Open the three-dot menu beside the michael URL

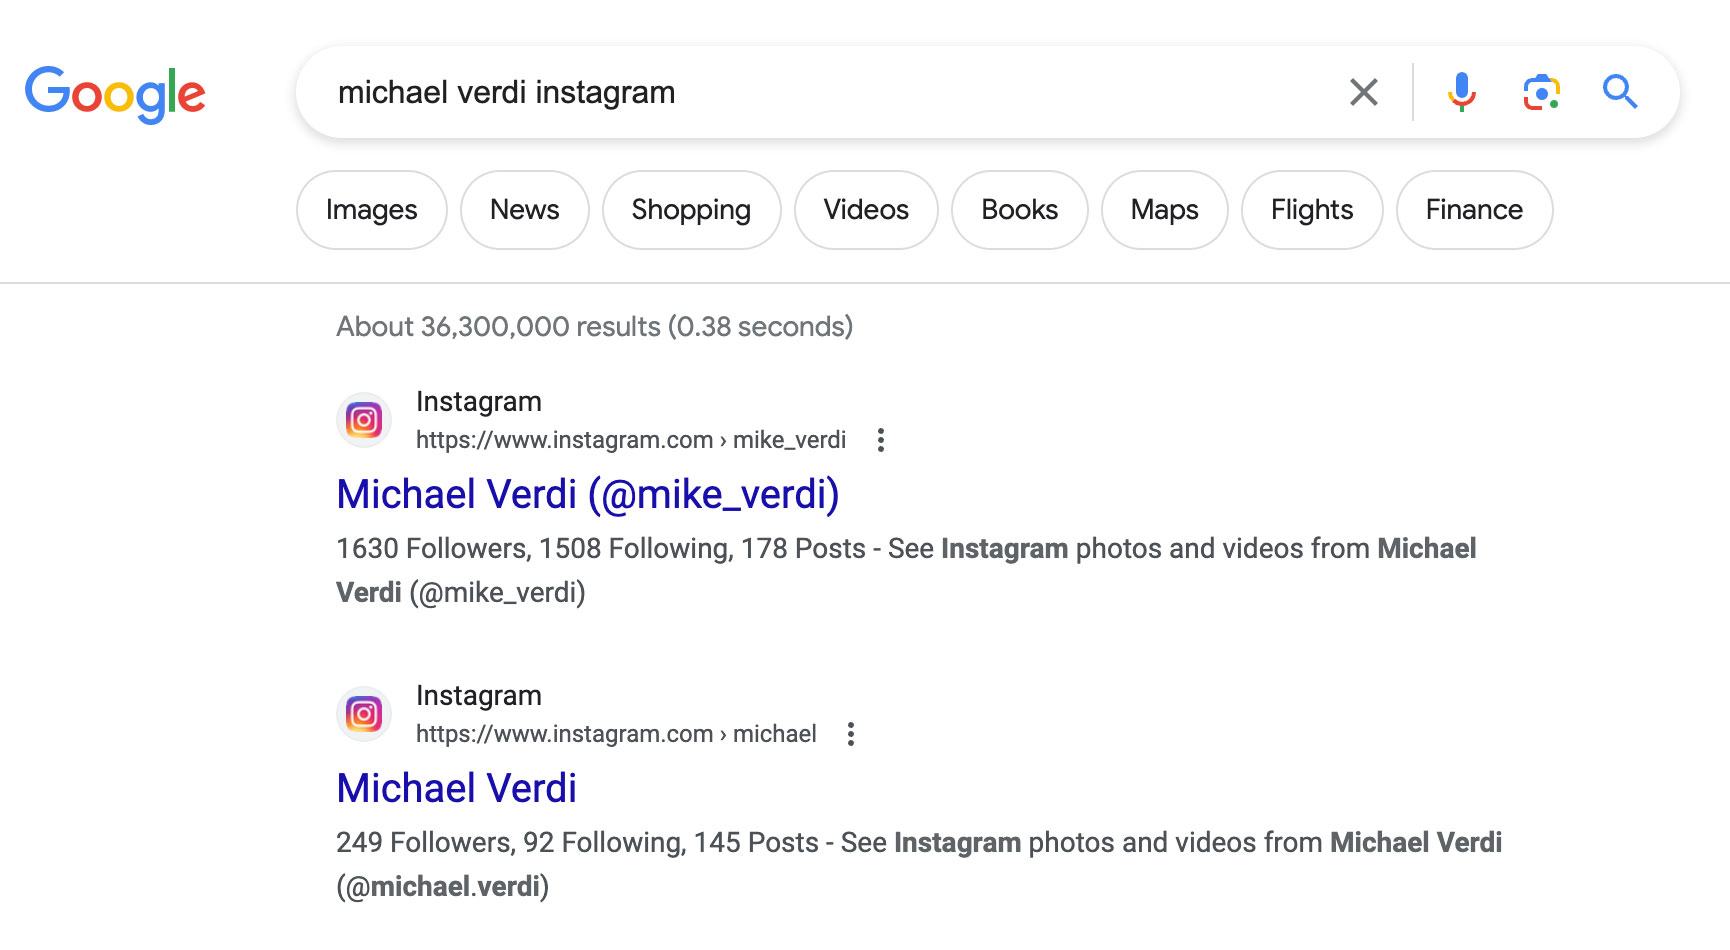pyautogui.click(x=851, y=734)
